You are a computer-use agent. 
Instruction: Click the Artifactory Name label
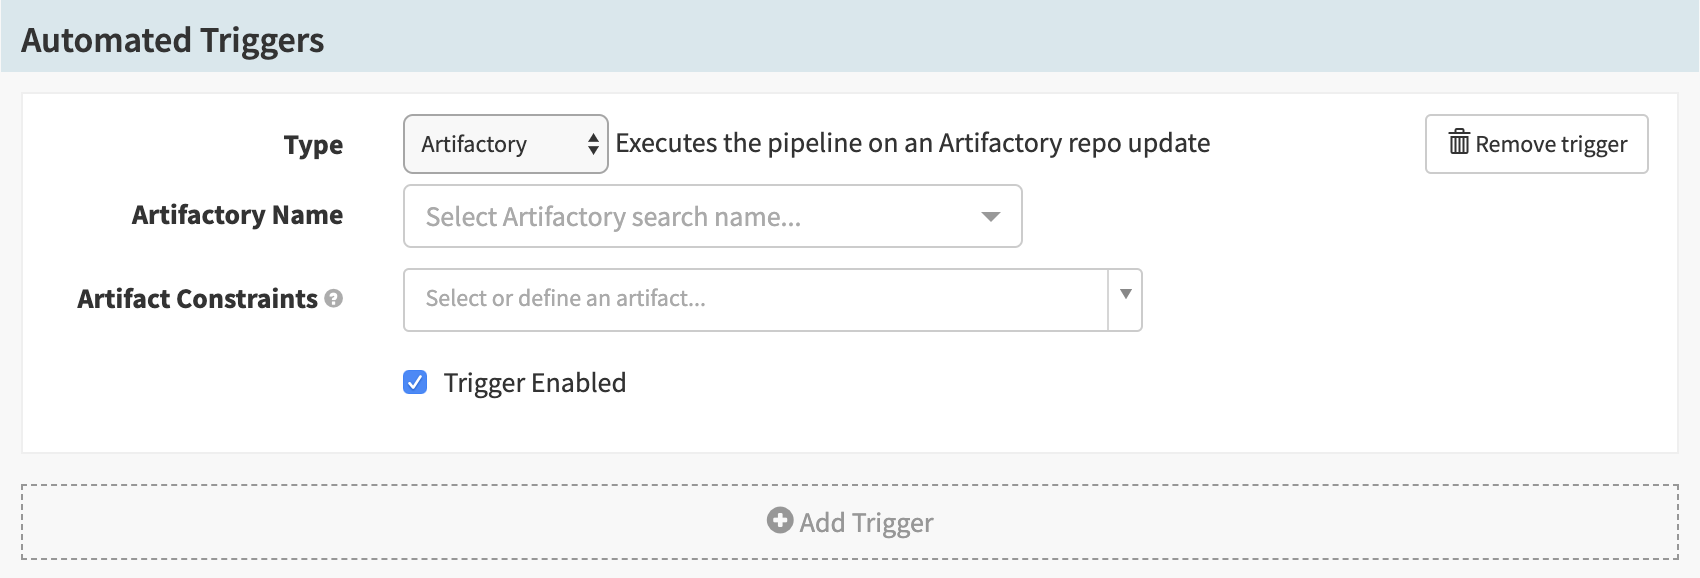[x=238, y=215]
